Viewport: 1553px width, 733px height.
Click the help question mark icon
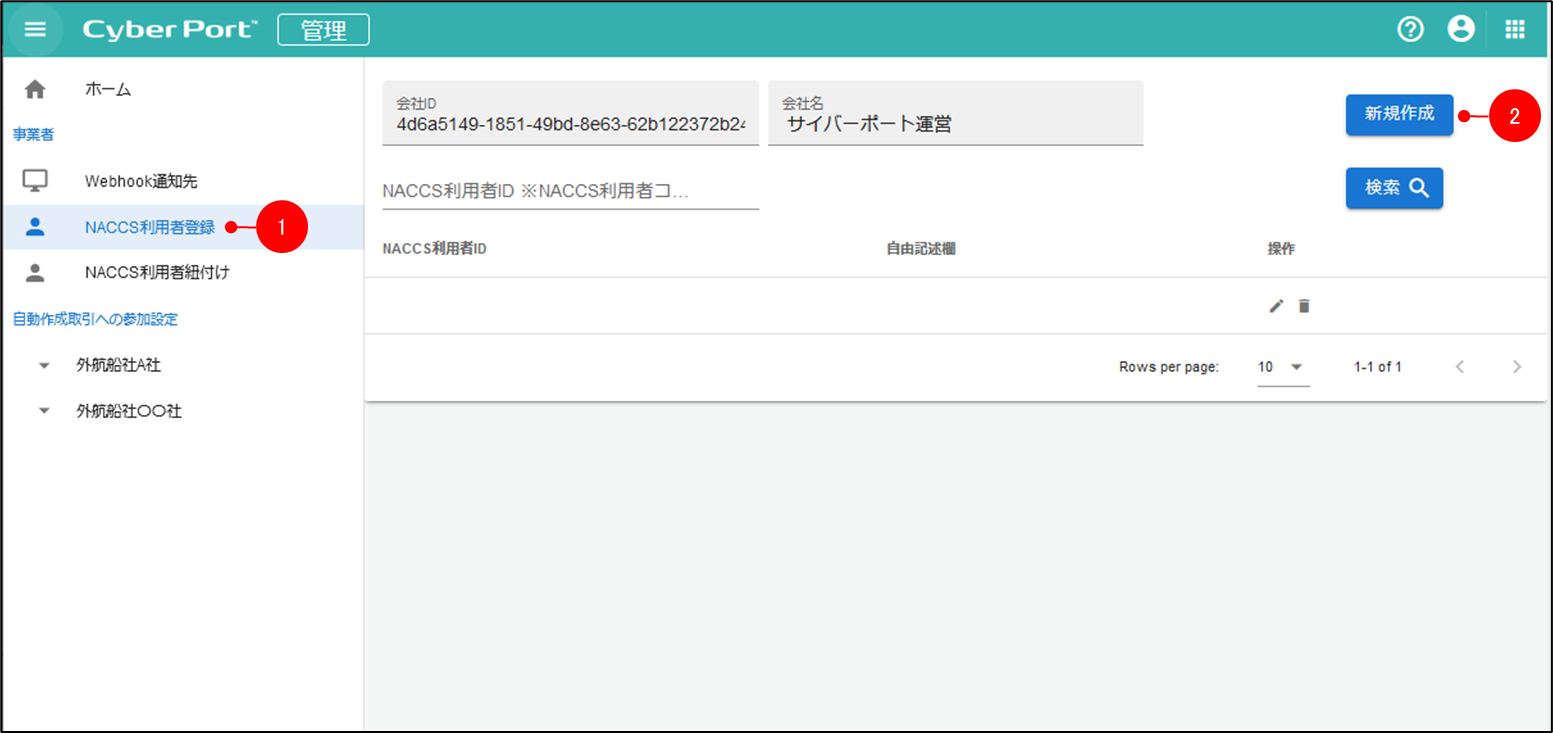tap(1410, 29)
